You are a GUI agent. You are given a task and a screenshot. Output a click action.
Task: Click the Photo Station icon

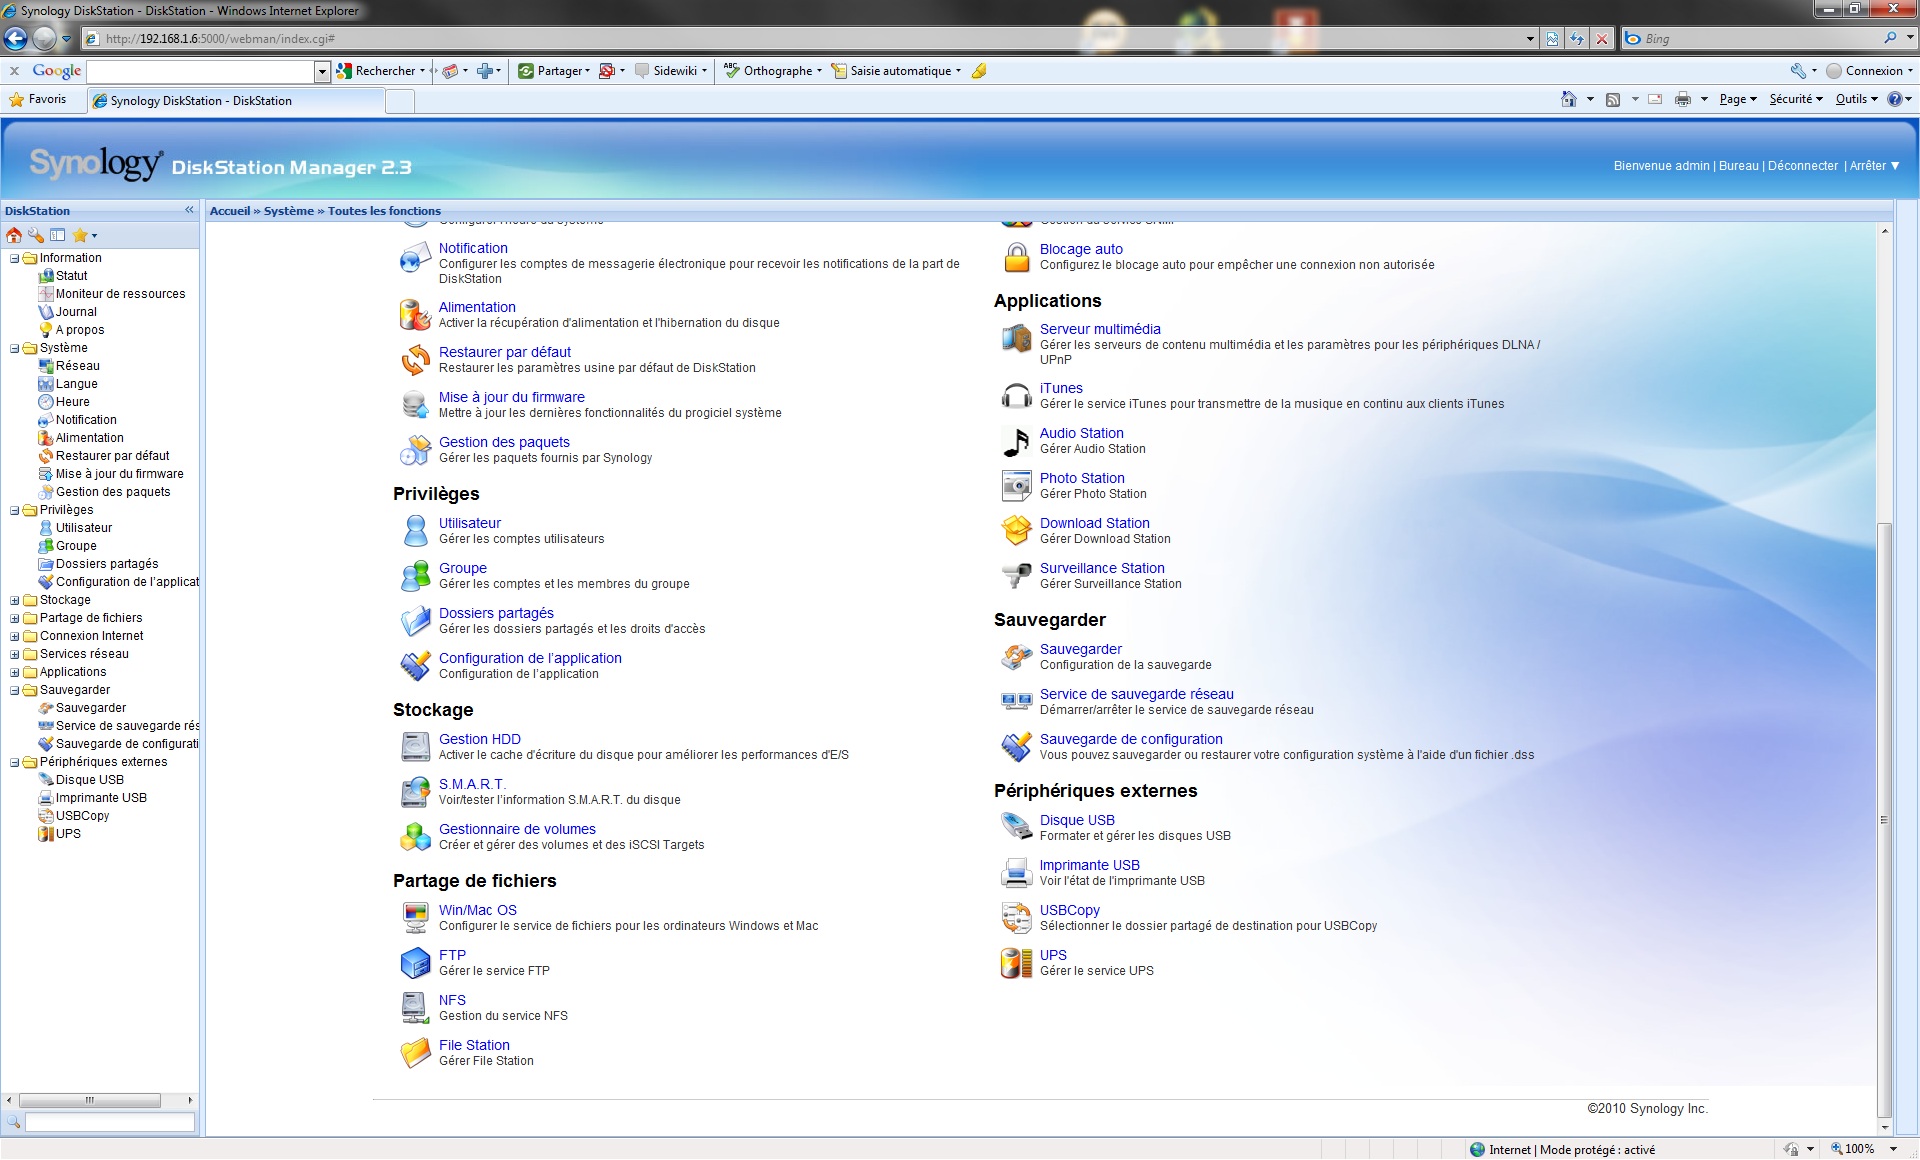(x=1017, y=485)
